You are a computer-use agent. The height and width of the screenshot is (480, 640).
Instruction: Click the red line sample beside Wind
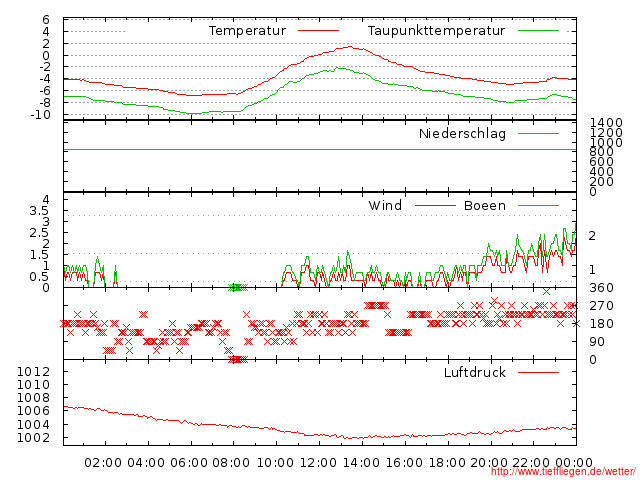[435, 205]
